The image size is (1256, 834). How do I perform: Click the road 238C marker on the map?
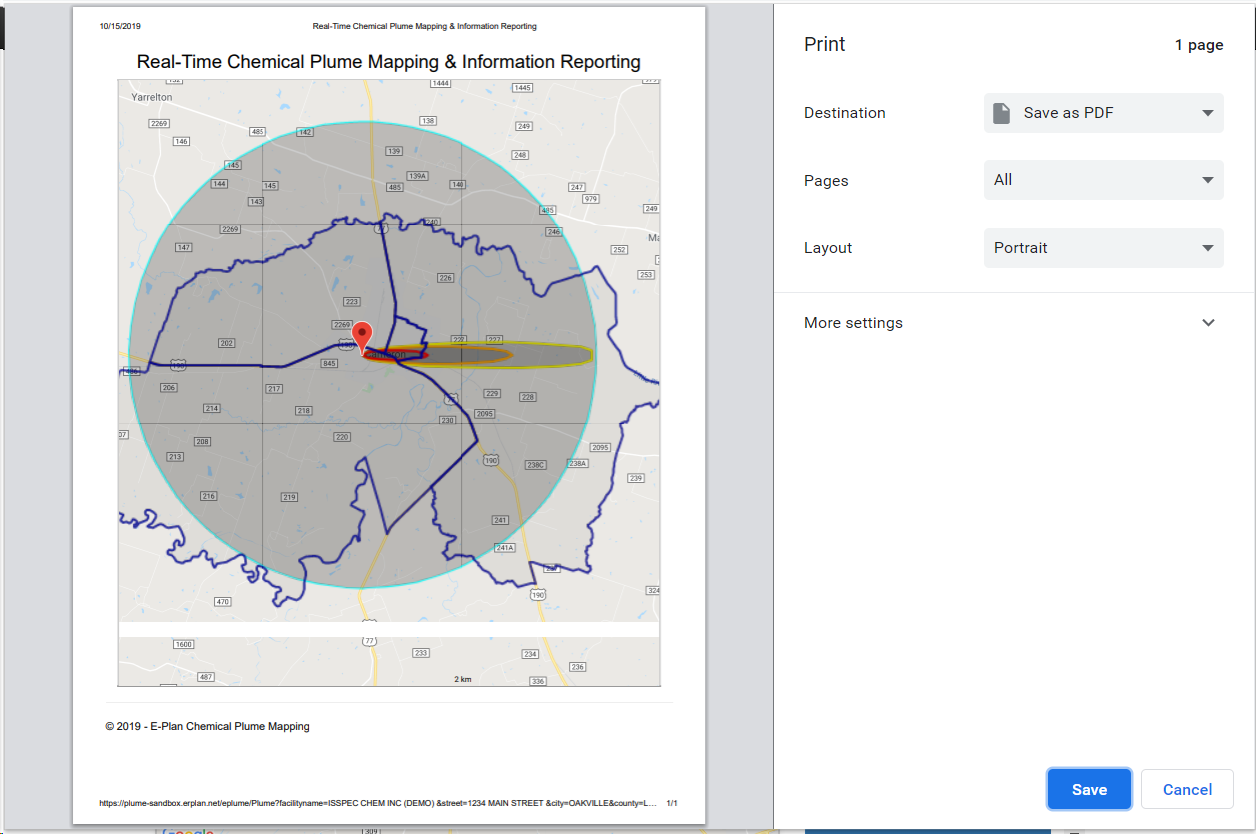point(536,464)
